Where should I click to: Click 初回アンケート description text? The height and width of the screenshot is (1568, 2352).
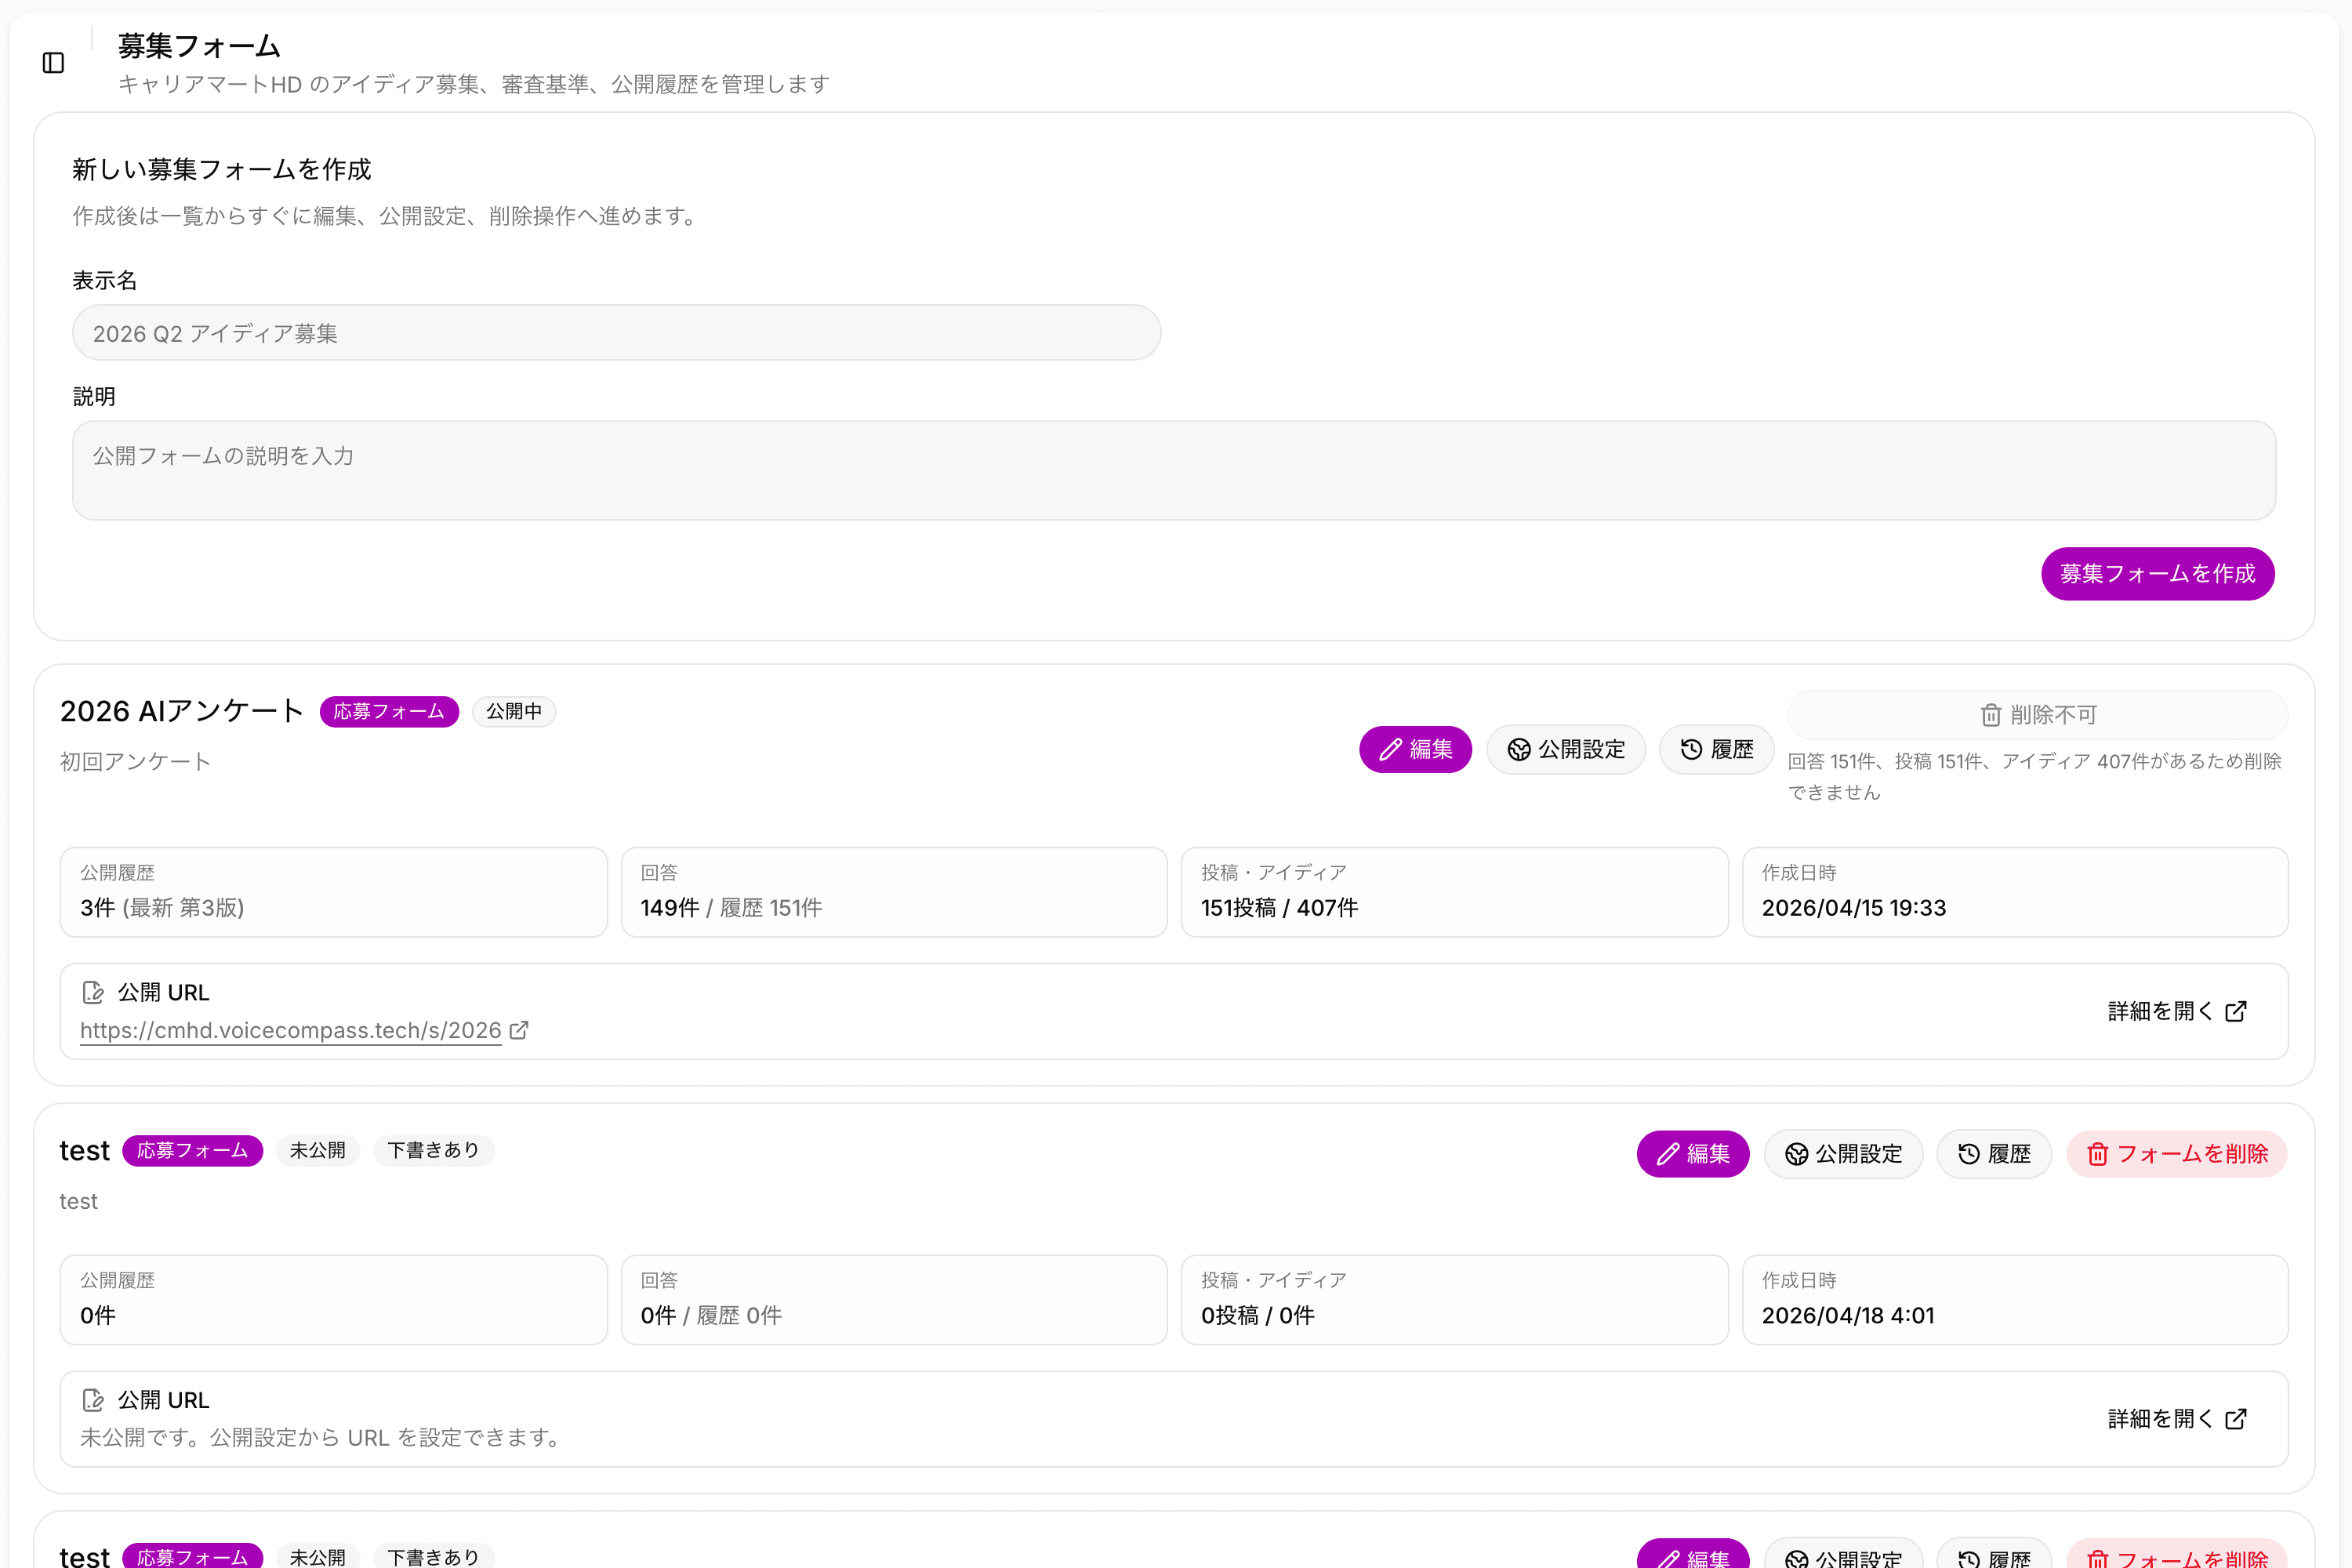(x=135, y=762)
